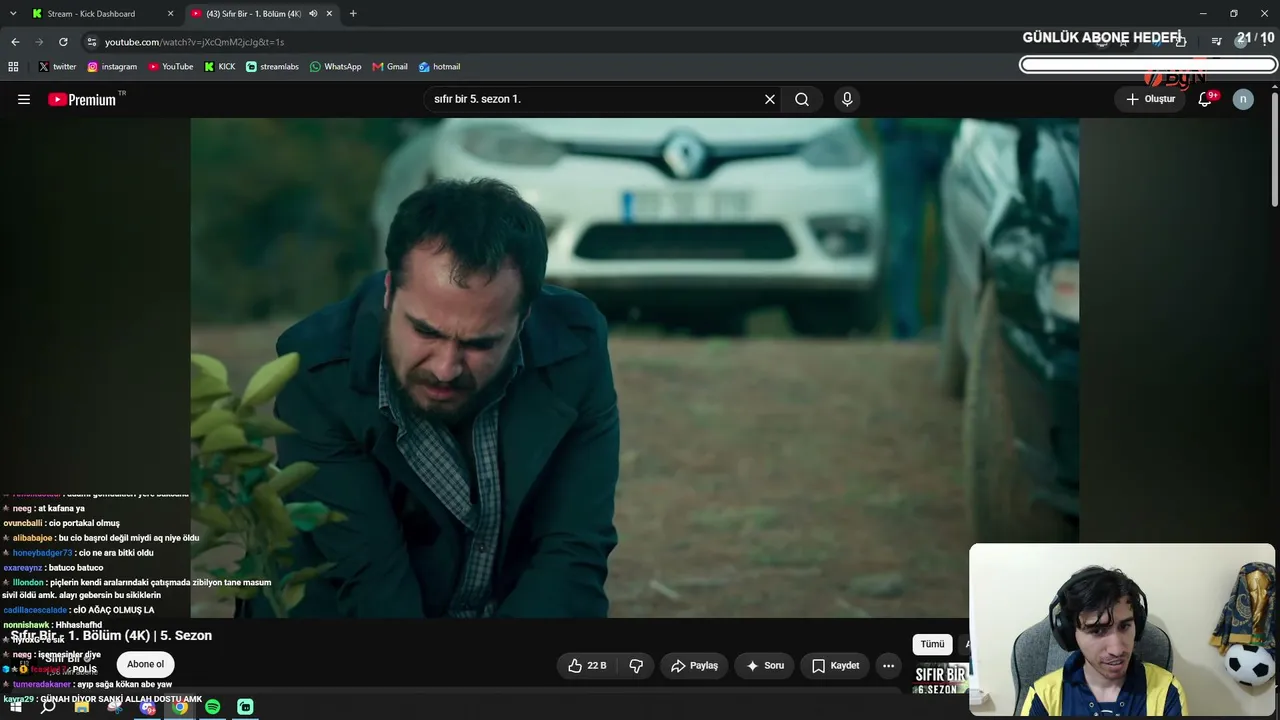
Task: Subscribe using the Abone ol button
Action: pyautogui.click(x=145, y=664)
